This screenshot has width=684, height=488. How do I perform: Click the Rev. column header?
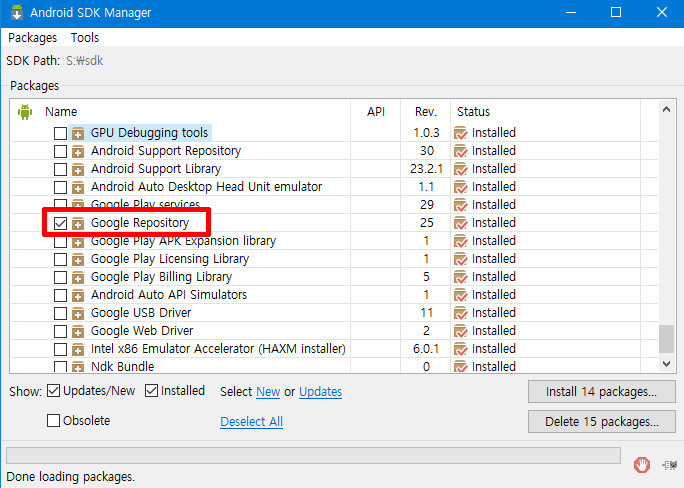tap(426, 112)
